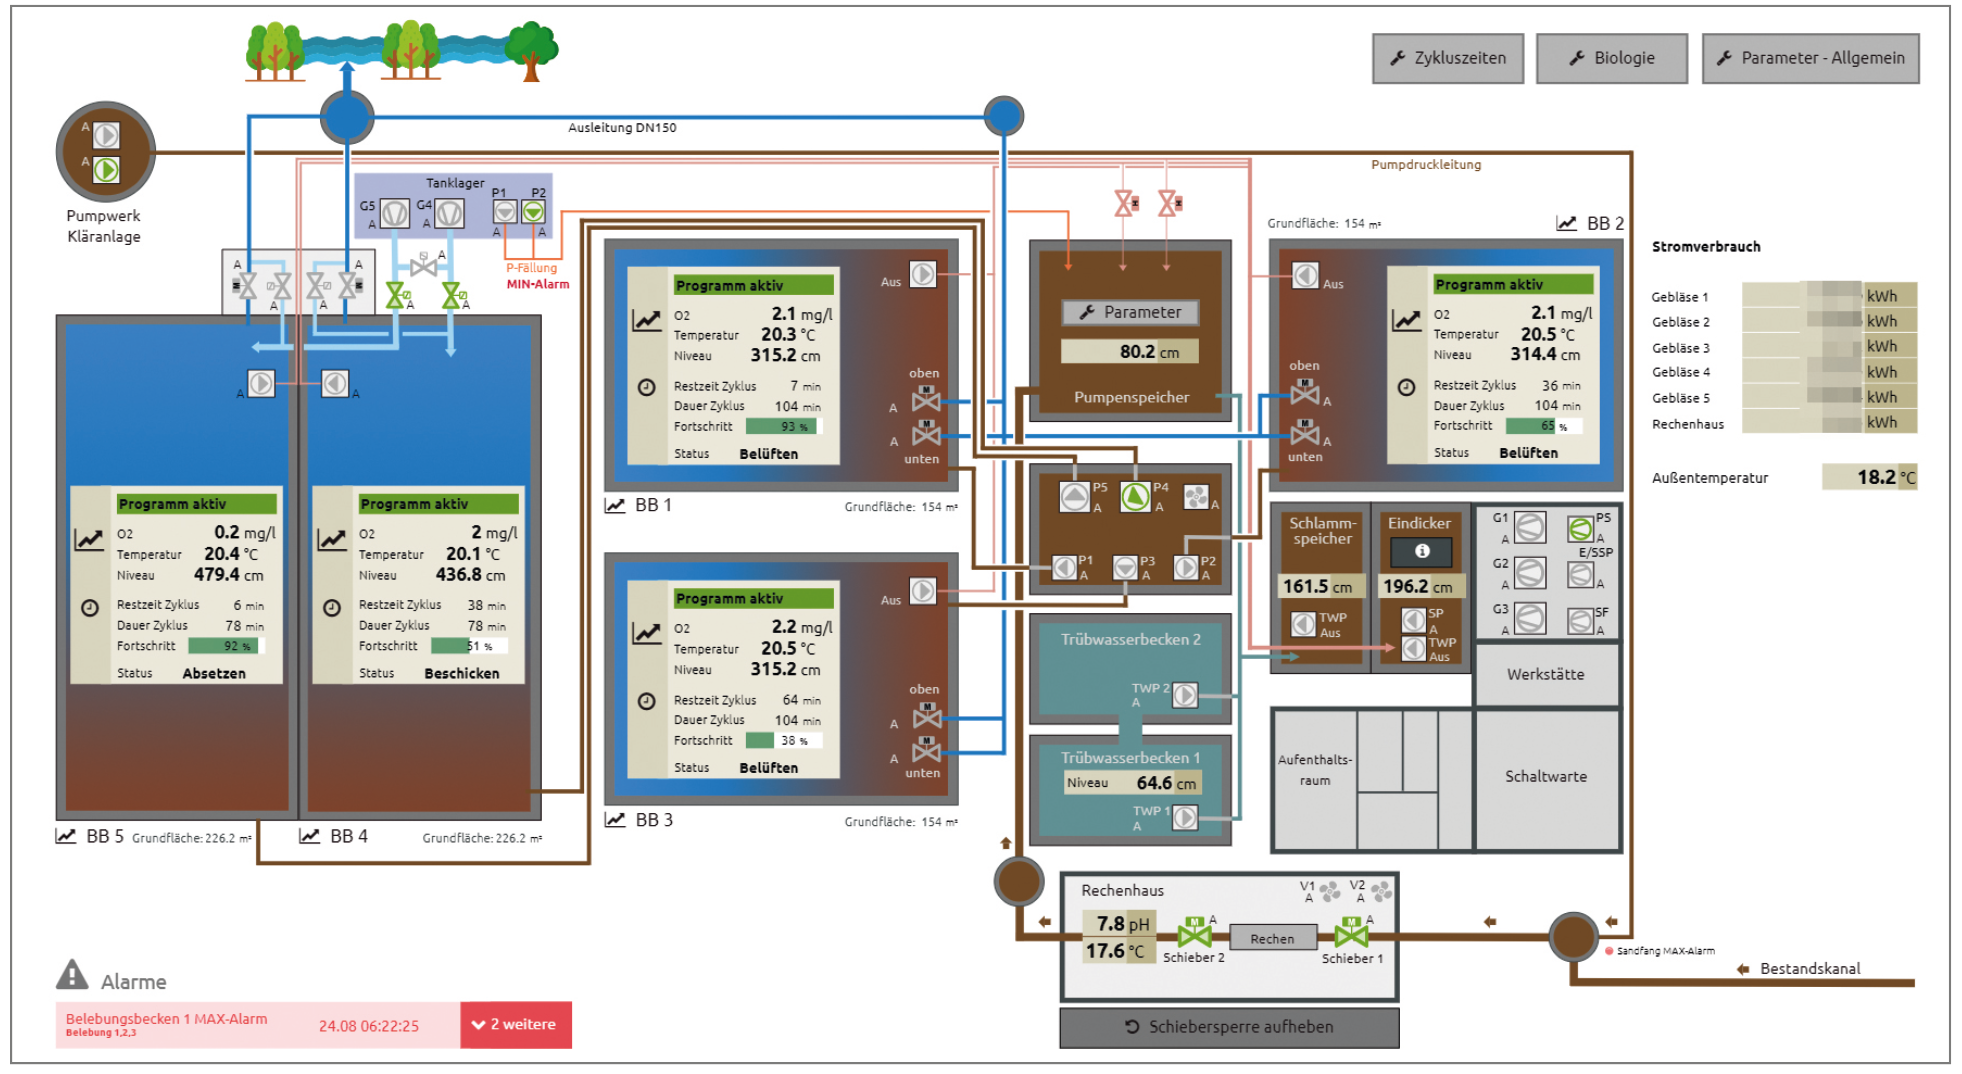Click BB 2 upper valve 'oben'
1962x1074 pixels.
click(1304, 392)
